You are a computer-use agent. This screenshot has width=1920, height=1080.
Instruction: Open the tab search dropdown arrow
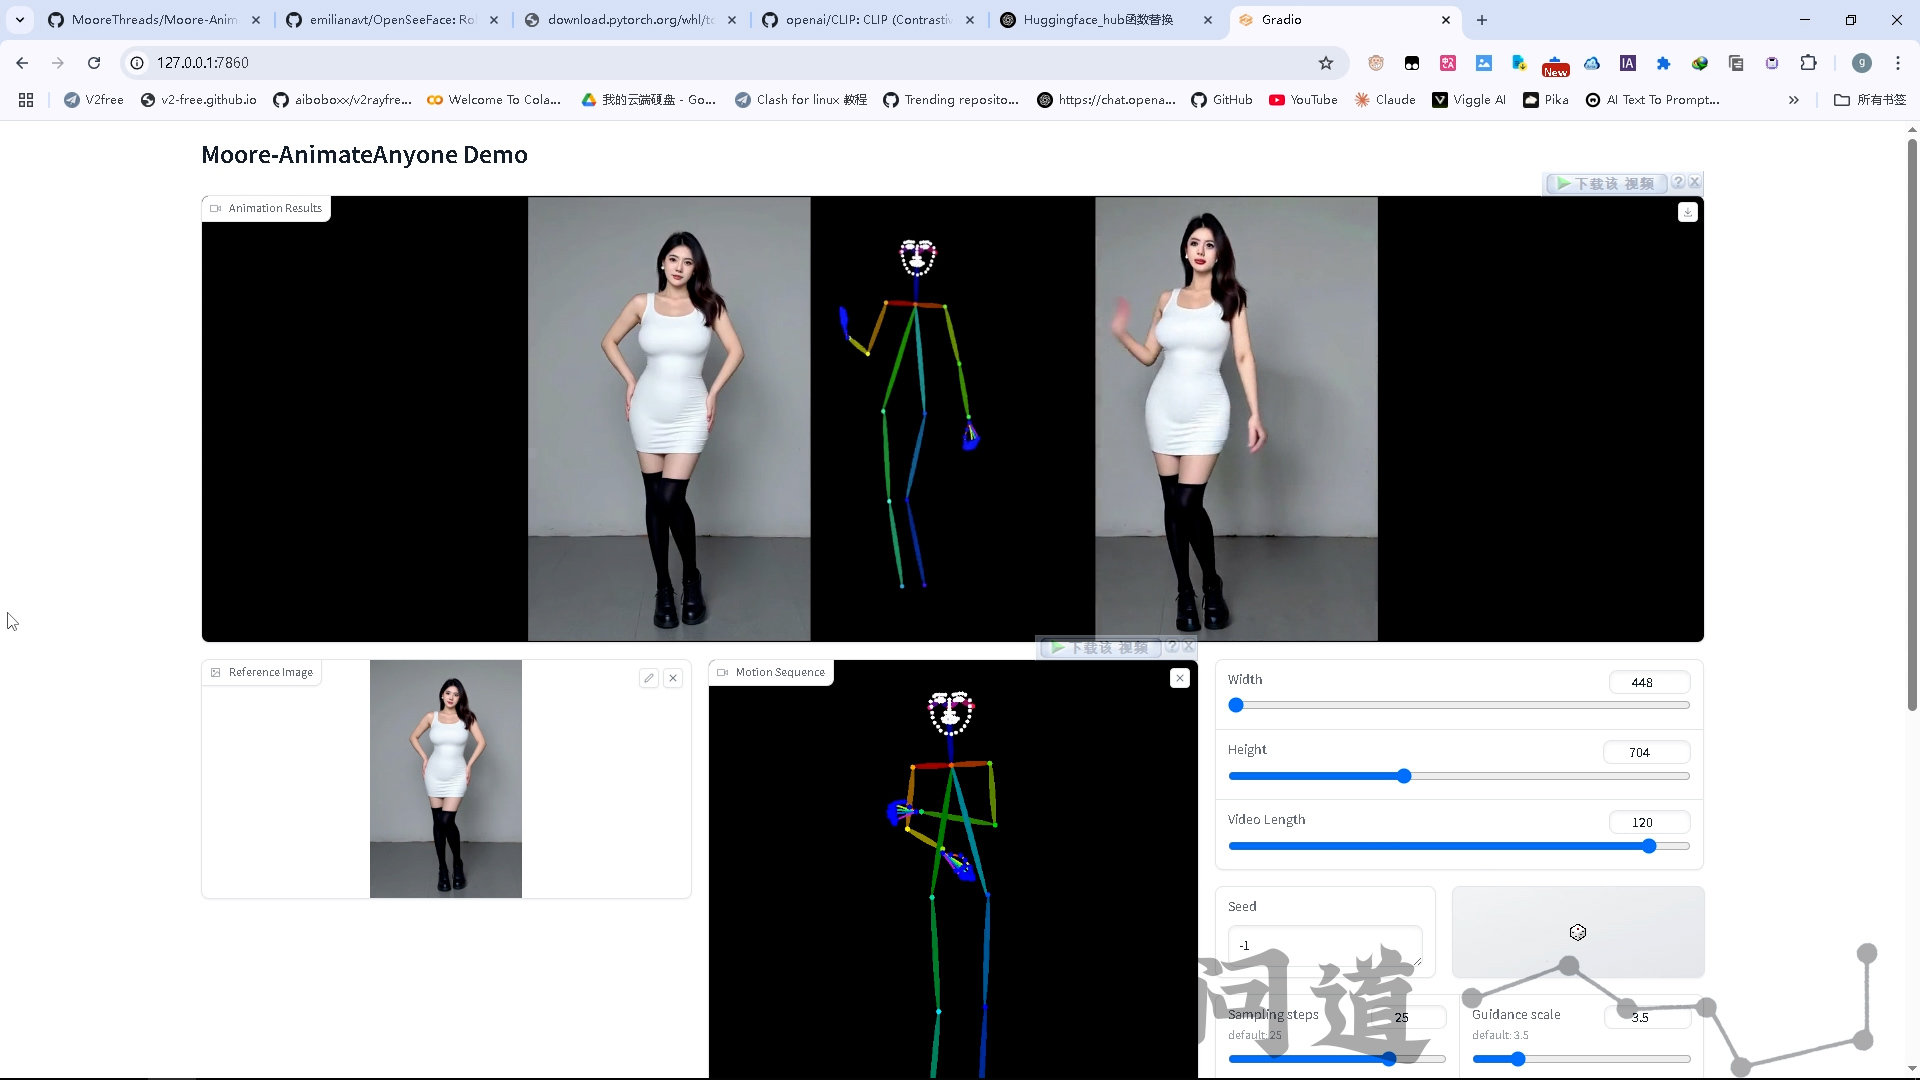tap(20, 20)
